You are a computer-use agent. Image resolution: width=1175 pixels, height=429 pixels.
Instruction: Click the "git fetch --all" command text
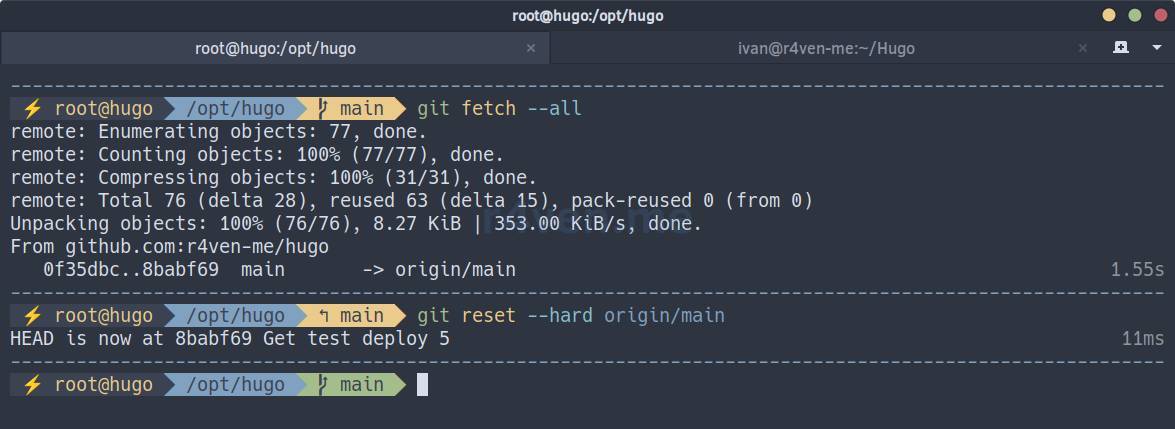click(x=498, y=108)
